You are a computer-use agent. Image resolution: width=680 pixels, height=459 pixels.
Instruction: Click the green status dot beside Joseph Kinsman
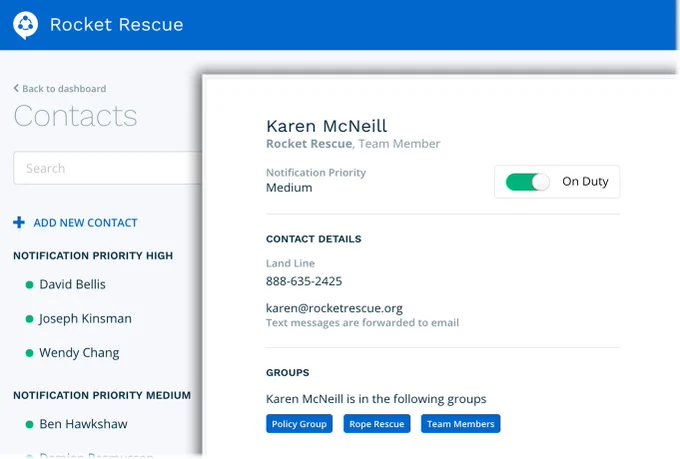point(29,319)
